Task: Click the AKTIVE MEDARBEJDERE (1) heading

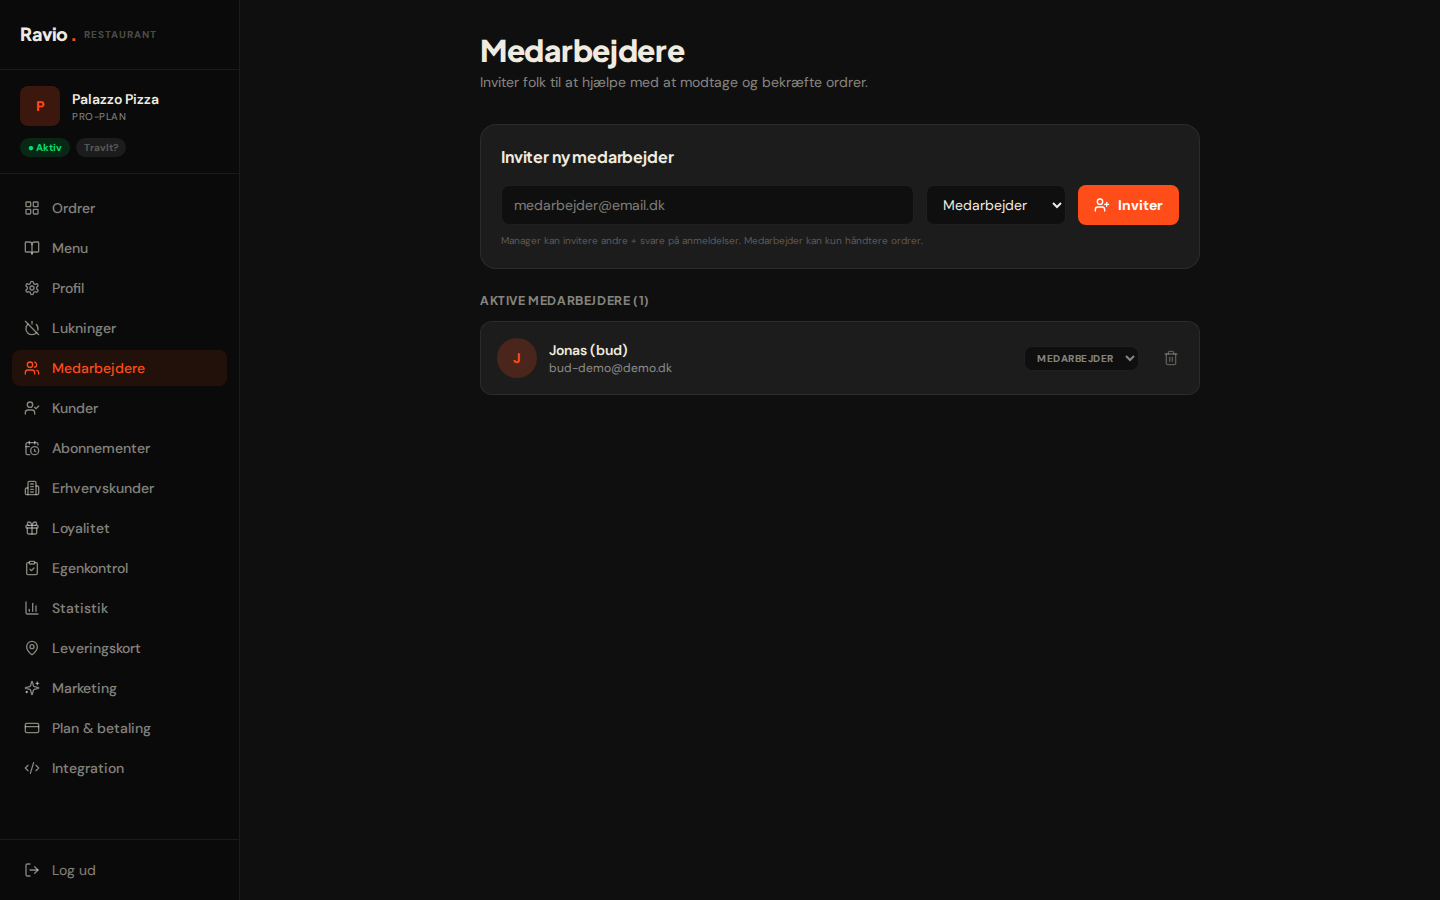Action: [x=564, y=300]
